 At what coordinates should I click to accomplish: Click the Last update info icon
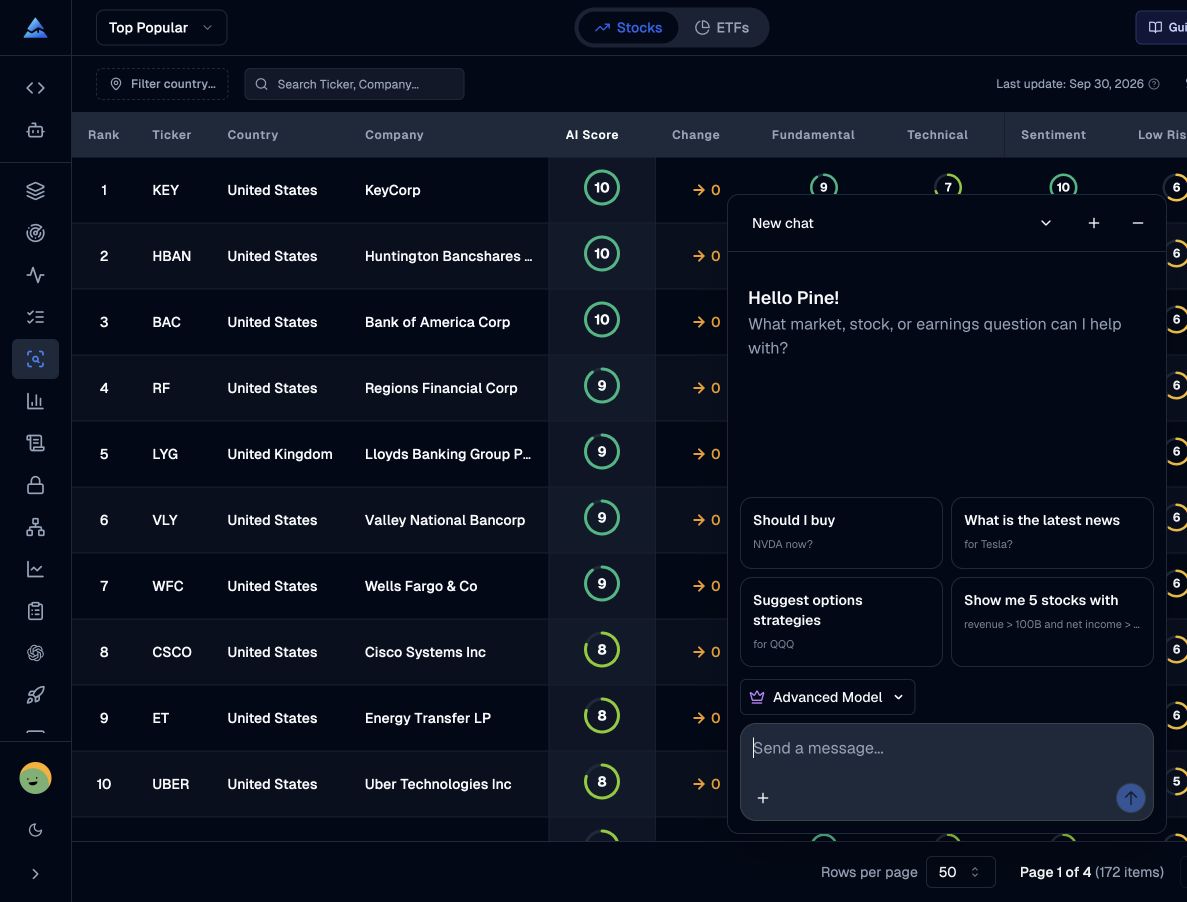pyautogui.click(x=1154, y=84)
